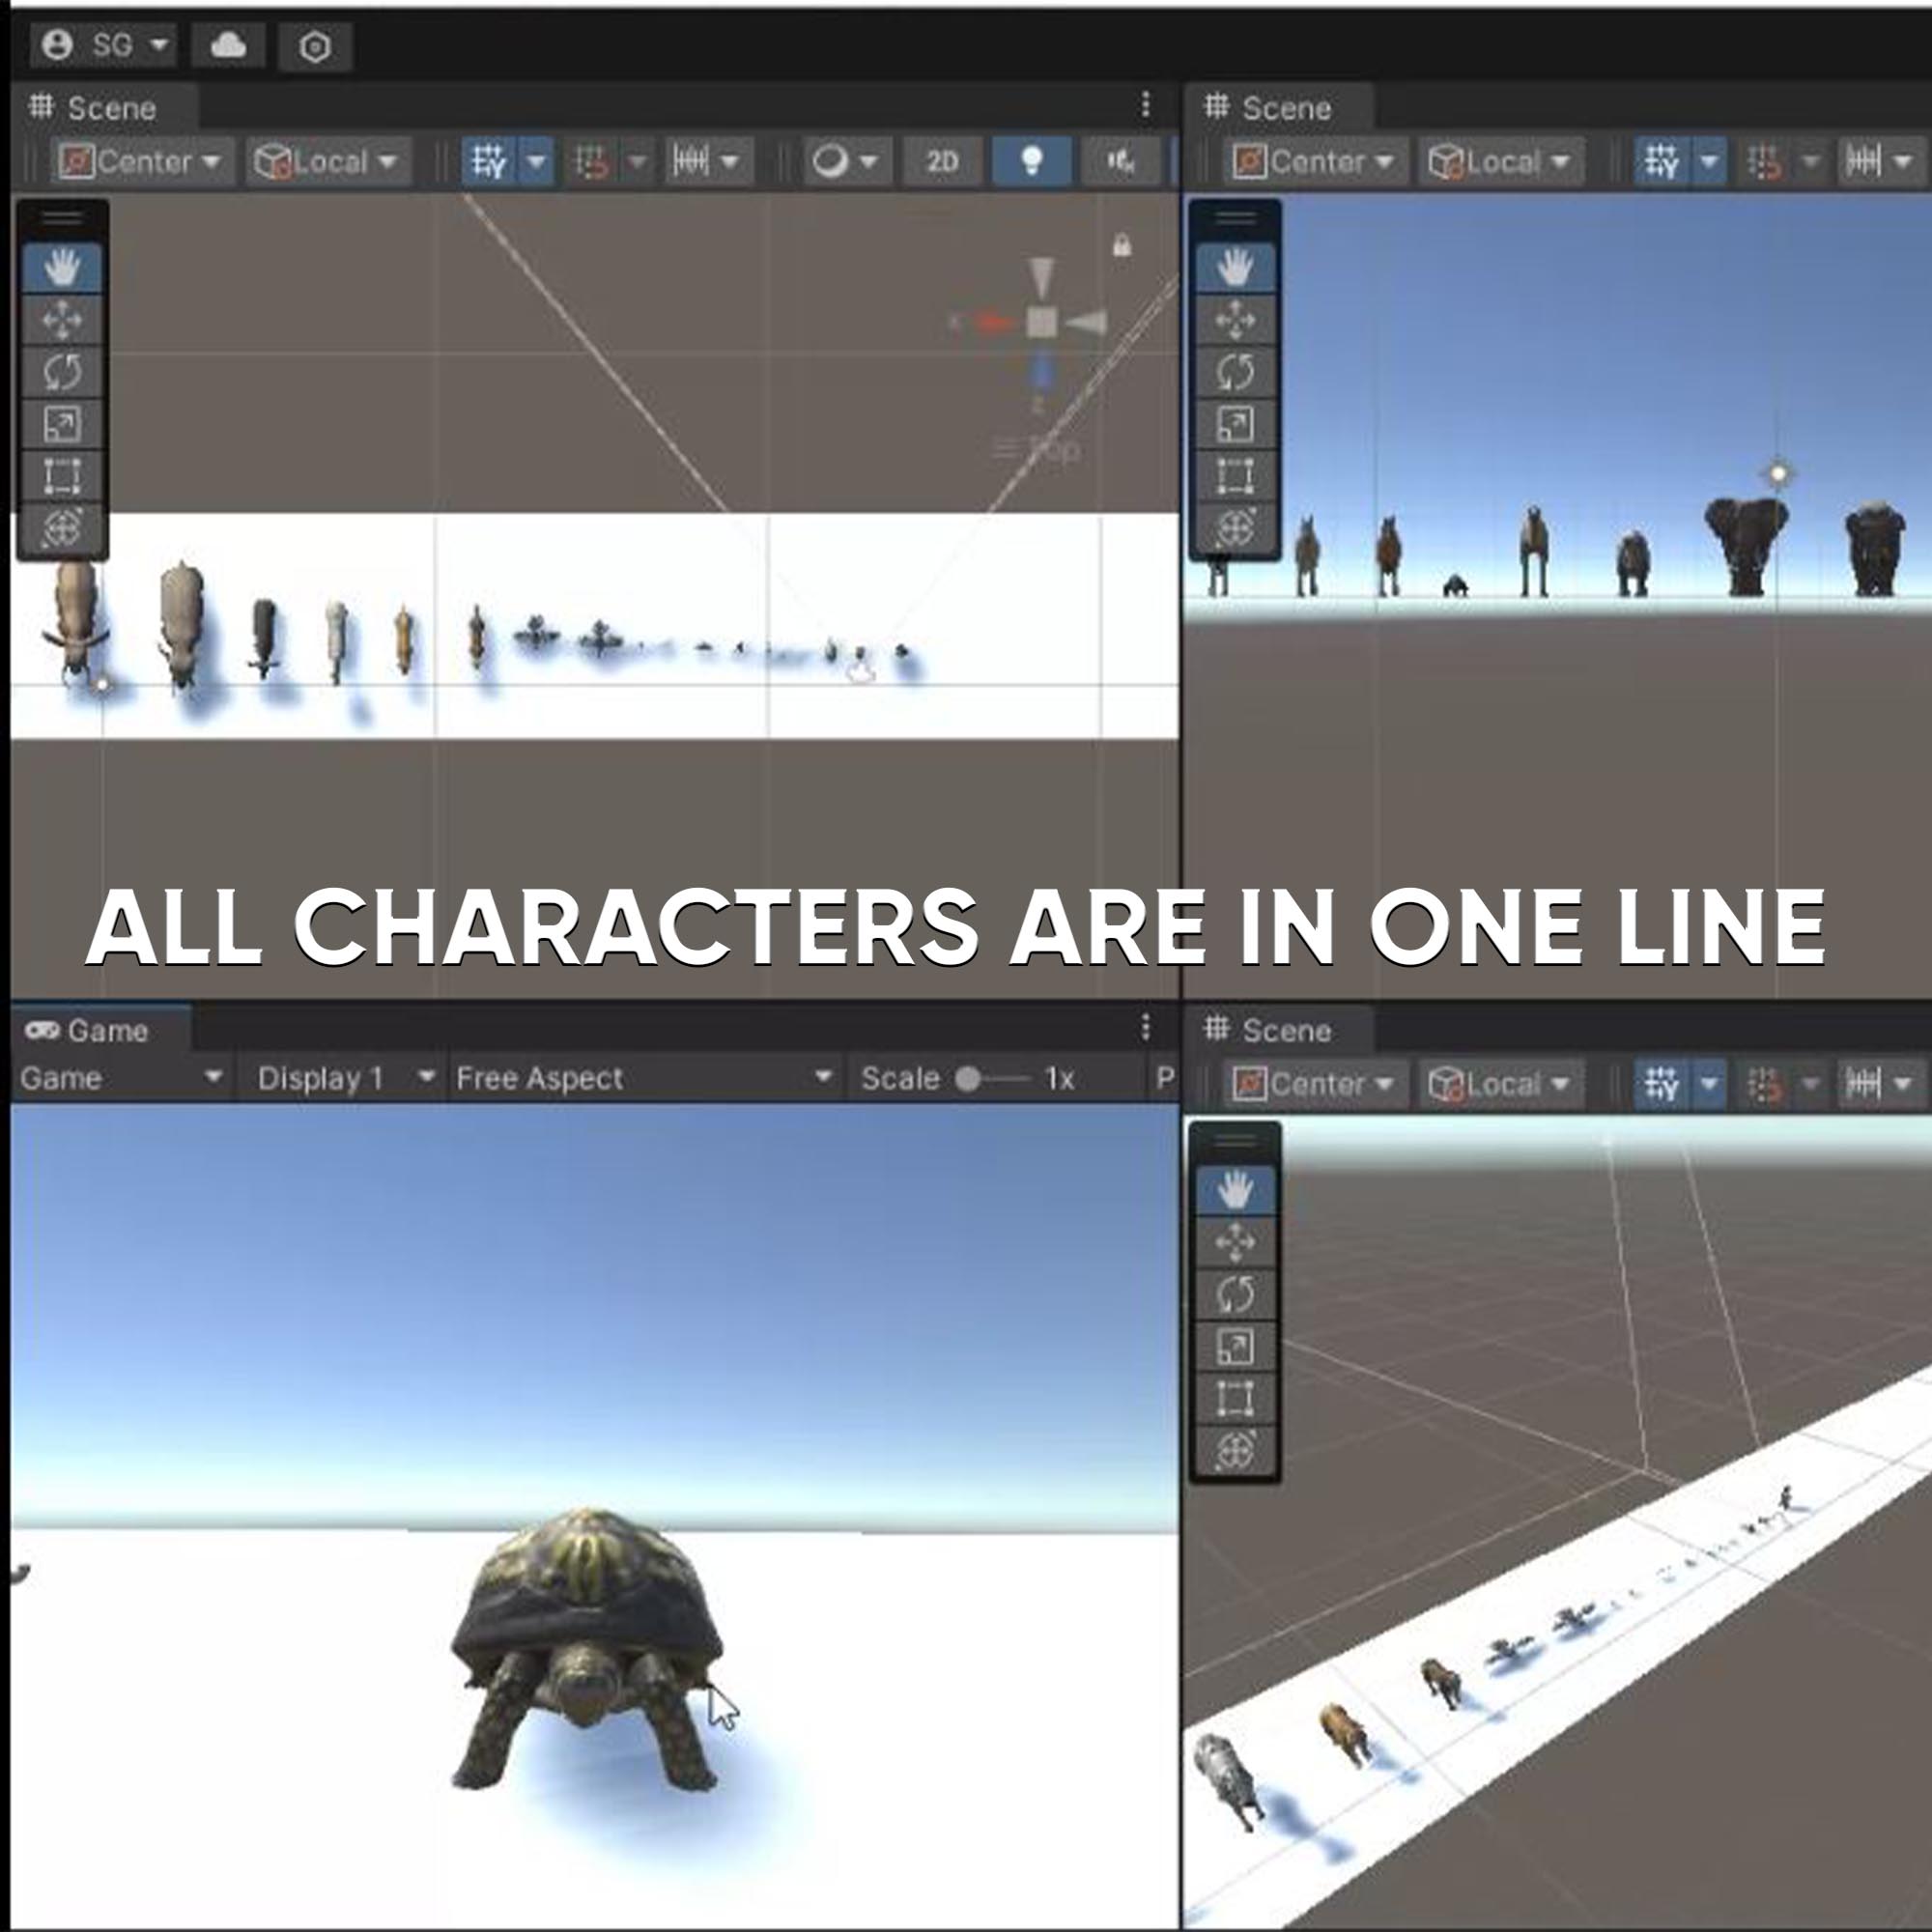Open snap increment dropdown in top-left Scene
The height and width of the screenshot is (1932, 1932).
click(x=638, y=161)
